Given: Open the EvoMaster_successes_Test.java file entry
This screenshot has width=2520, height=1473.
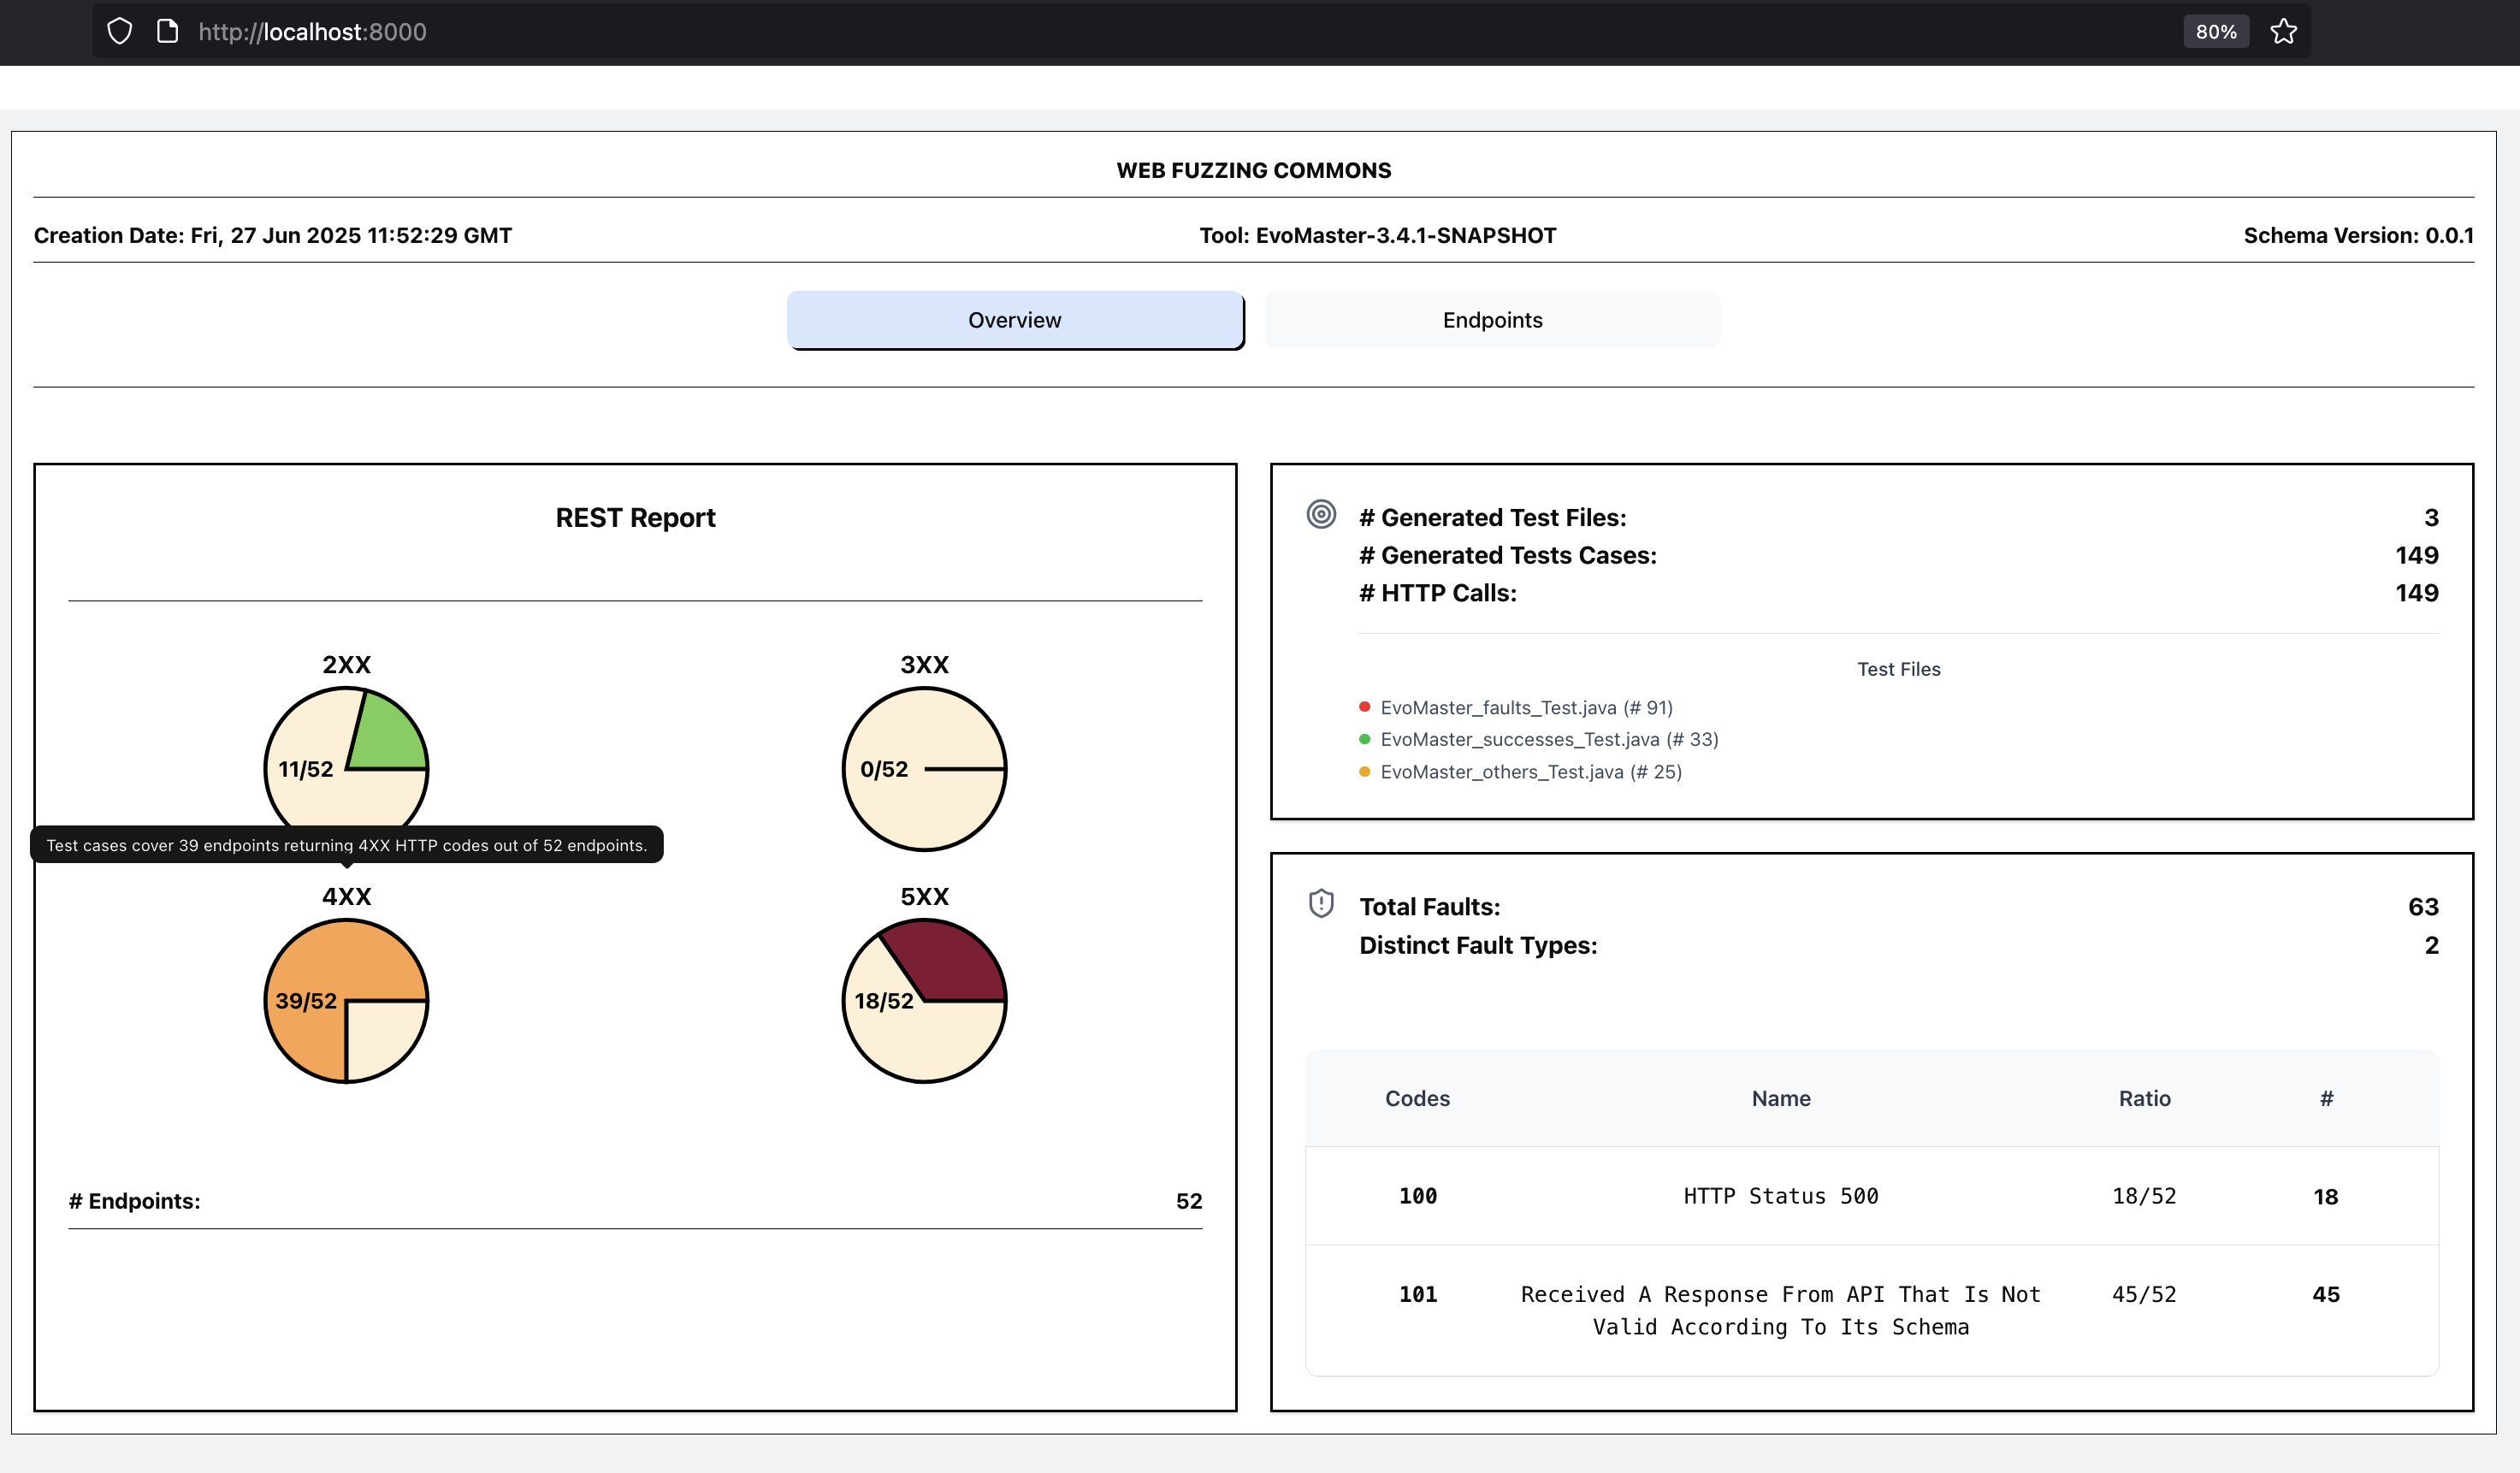Looking at the screenshot, I should 1548,740.
